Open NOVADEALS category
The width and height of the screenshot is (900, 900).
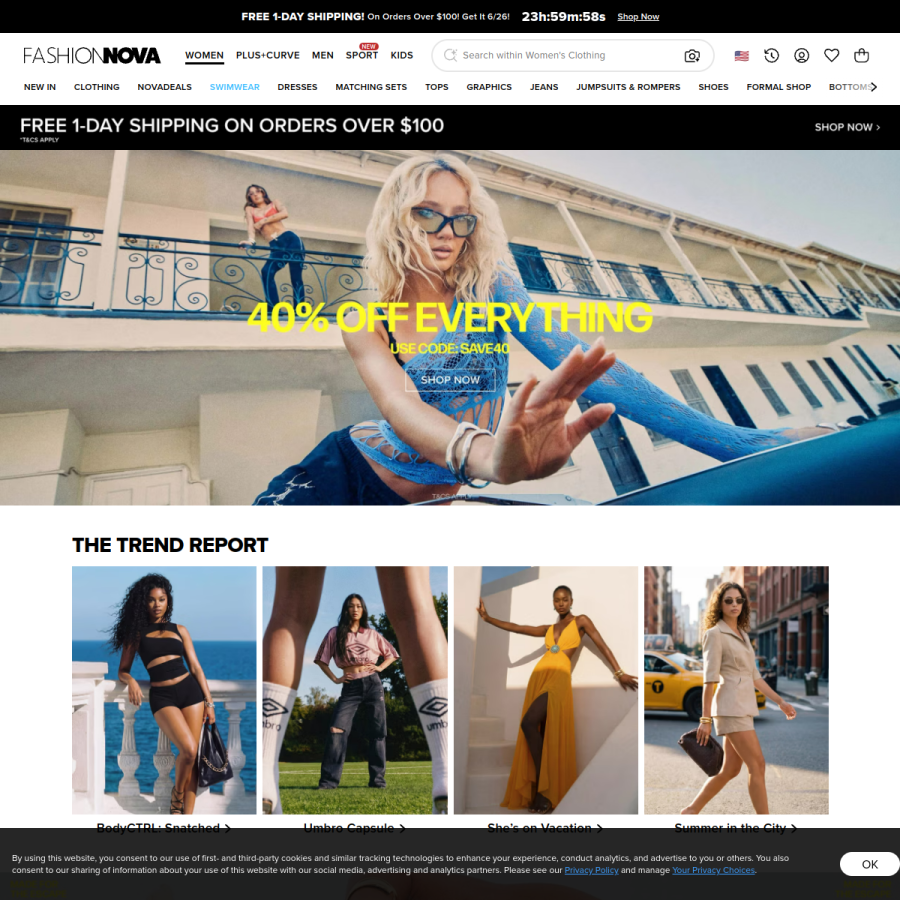tap(164, 87)
